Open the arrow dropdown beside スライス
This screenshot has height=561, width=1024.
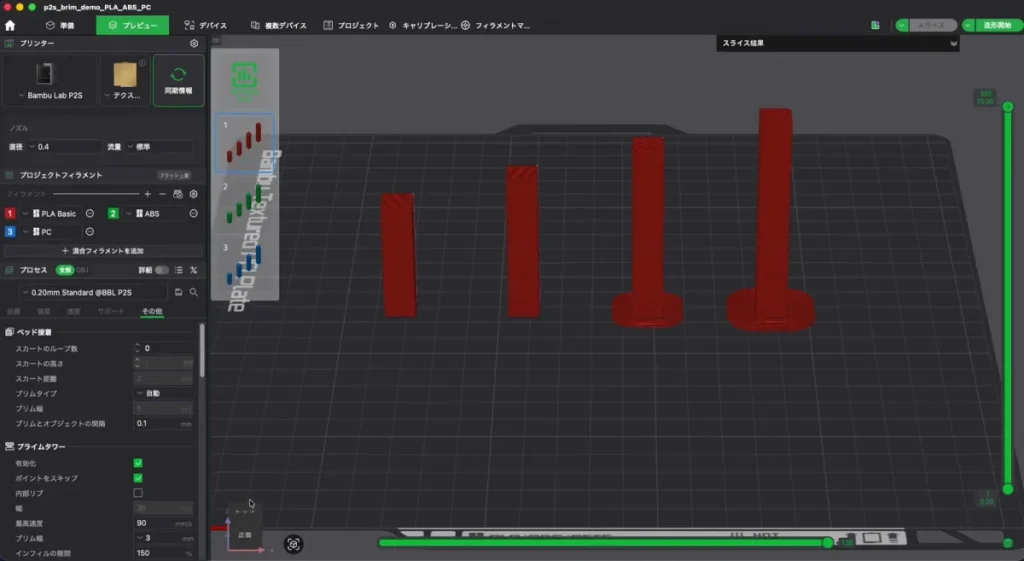click(x=902, y=25)
